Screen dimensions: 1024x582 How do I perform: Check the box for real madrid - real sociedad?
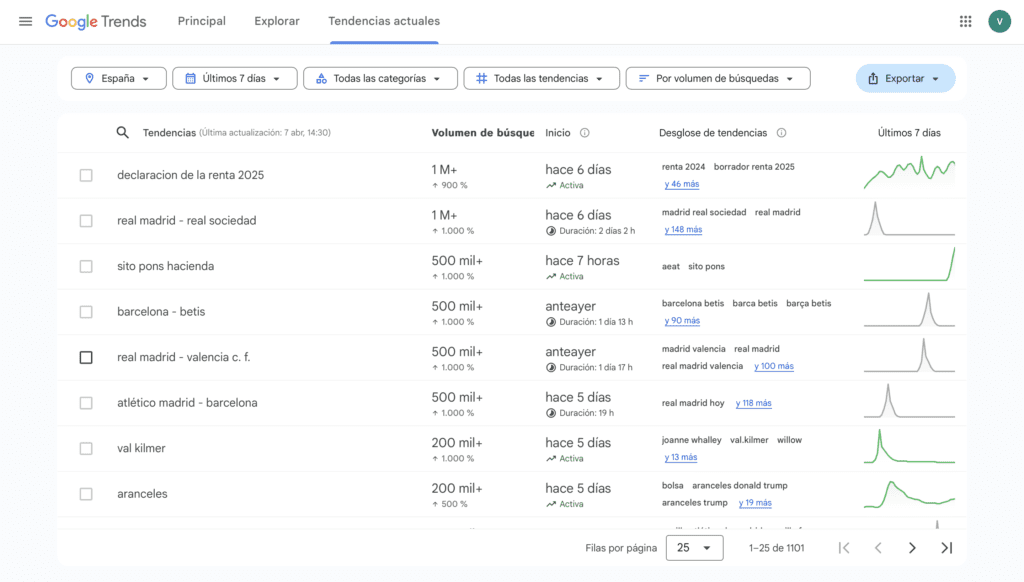tap(86, 221)
